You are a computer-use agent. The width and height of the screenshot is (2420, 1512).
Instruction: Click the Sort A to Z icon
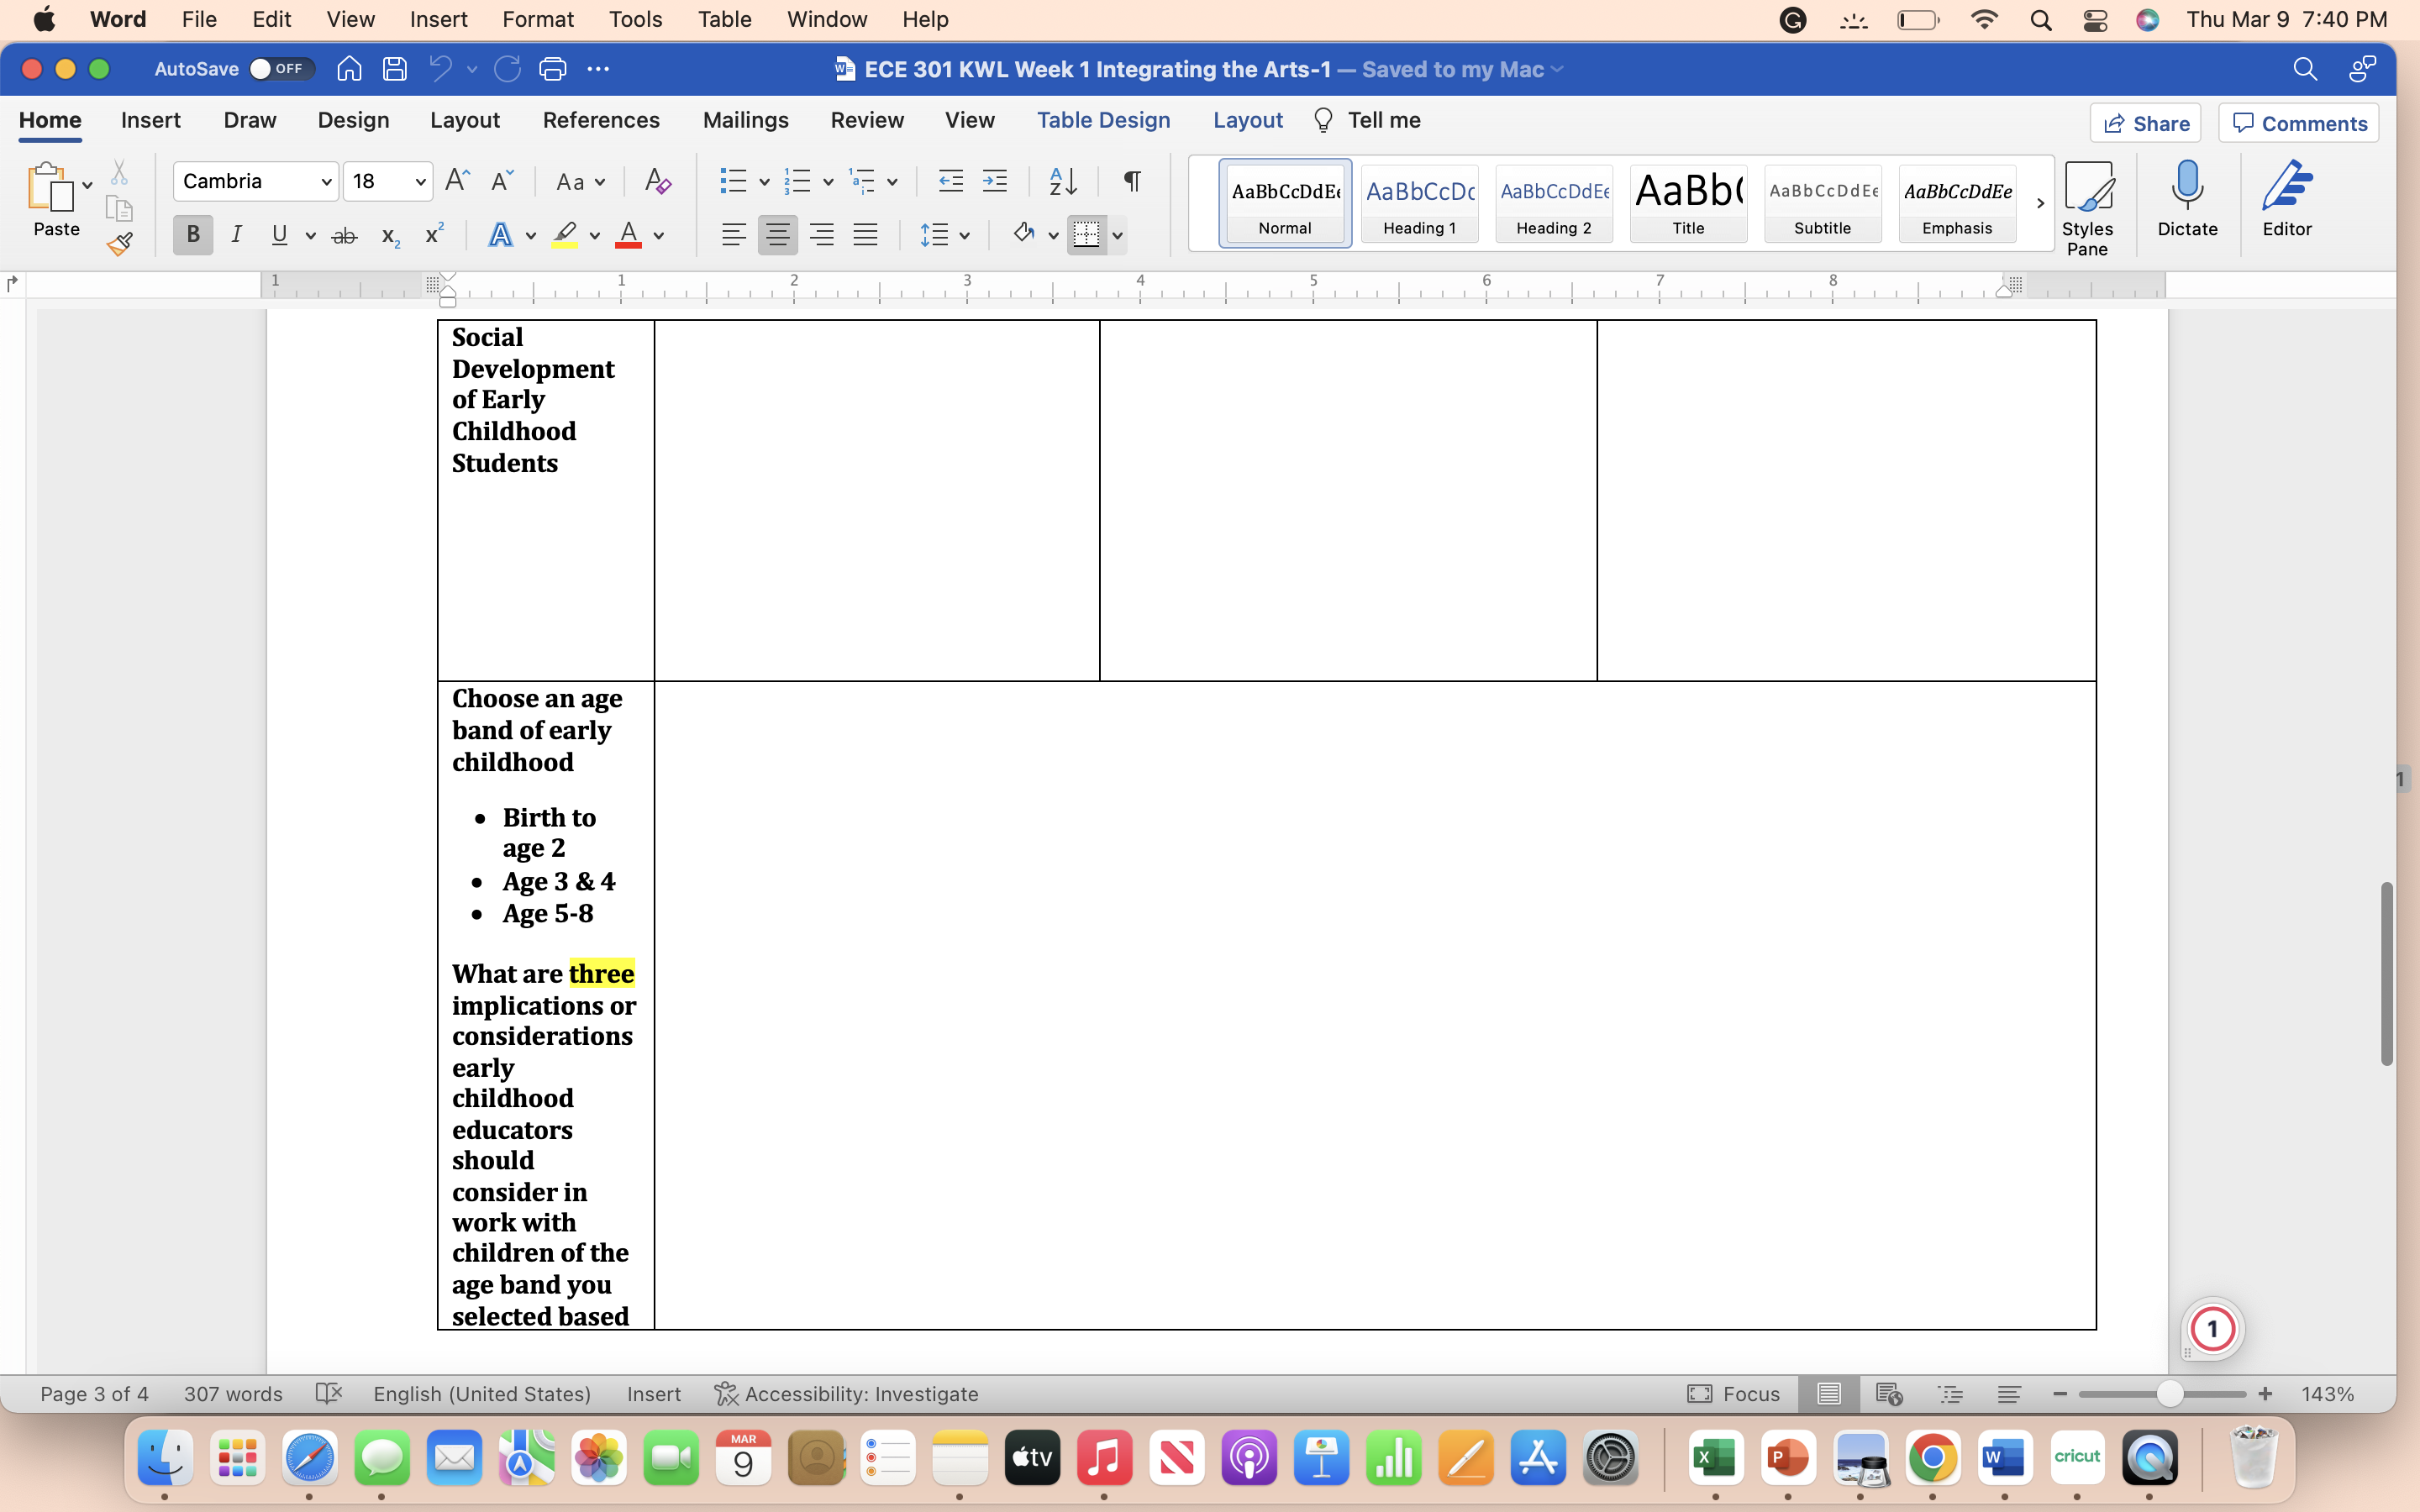pyautogui.click(x=1062, y=181)
